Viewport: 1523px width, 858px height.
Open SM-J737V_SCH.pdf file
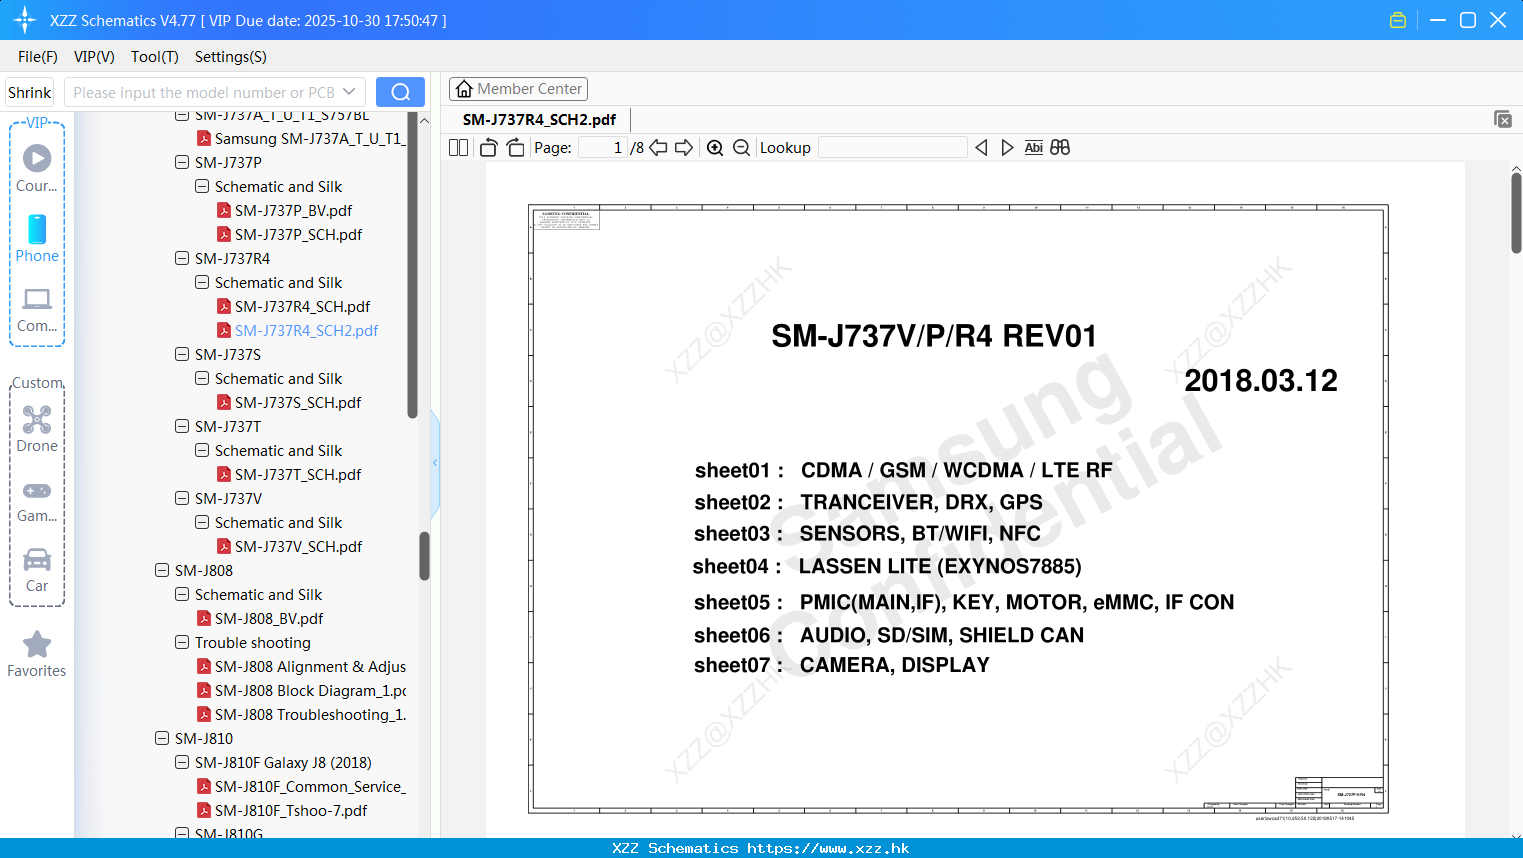pyautogui.click(x=298, y=546)
